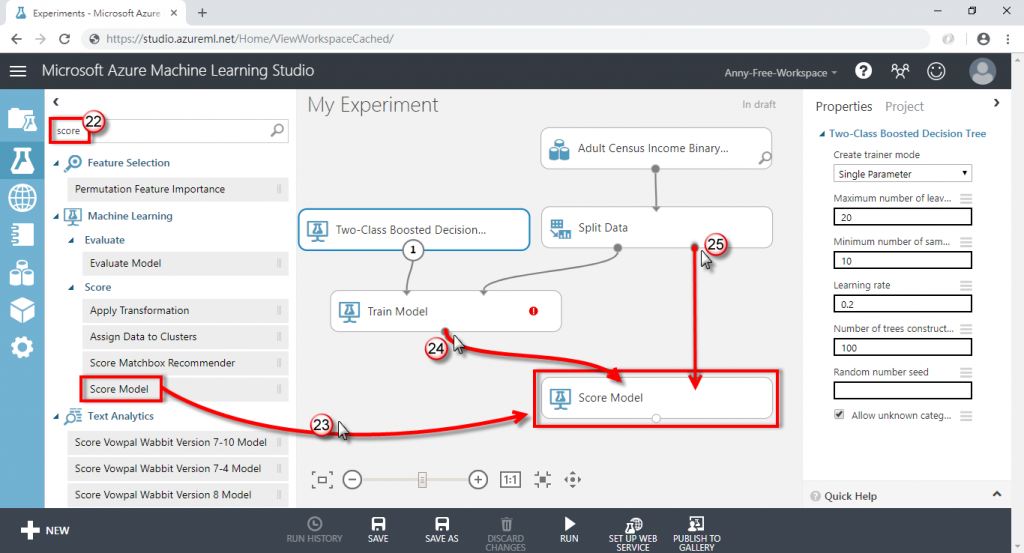Click the Maximum number of leaves field
The height and width of the screenshot is (553, 1024).
tap(902, 217)
